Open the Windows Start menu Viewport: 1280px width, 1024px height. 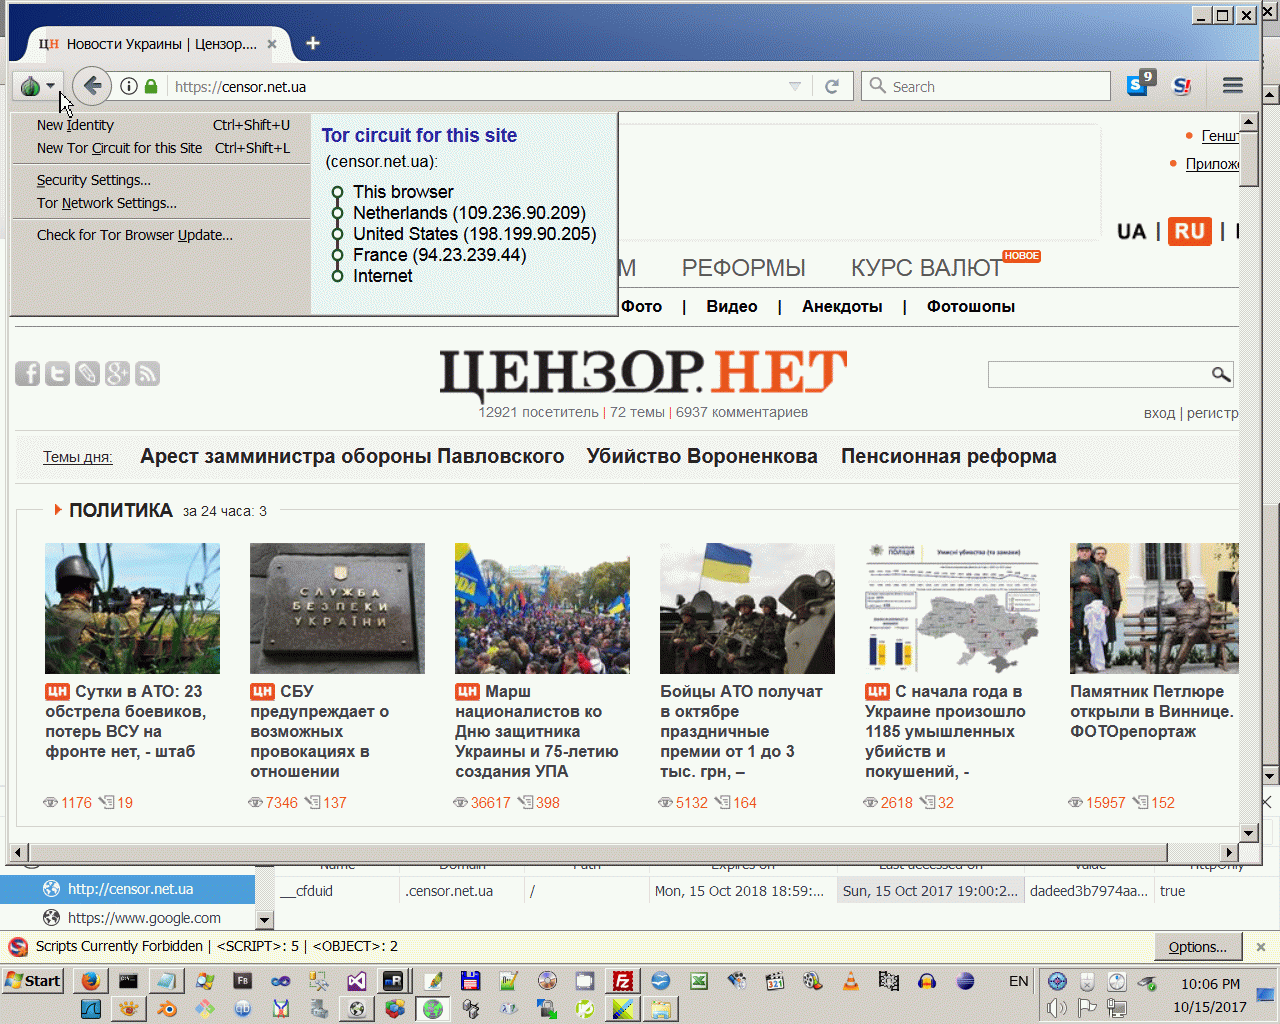point(34,981)
